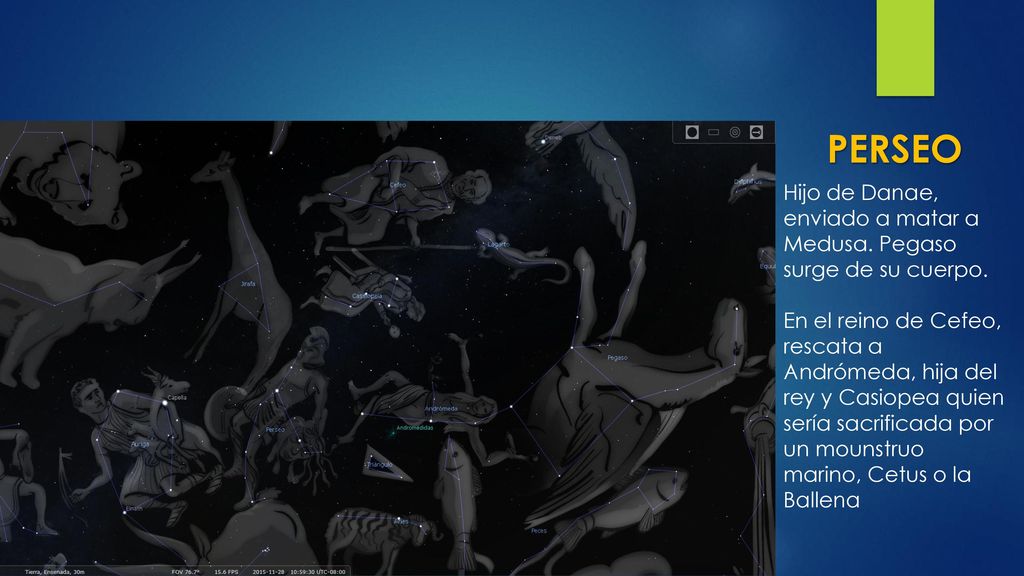The width and height of the screenshot is (1024, 576).
Task: Click the Capella star label
Action: coord(177,397)
